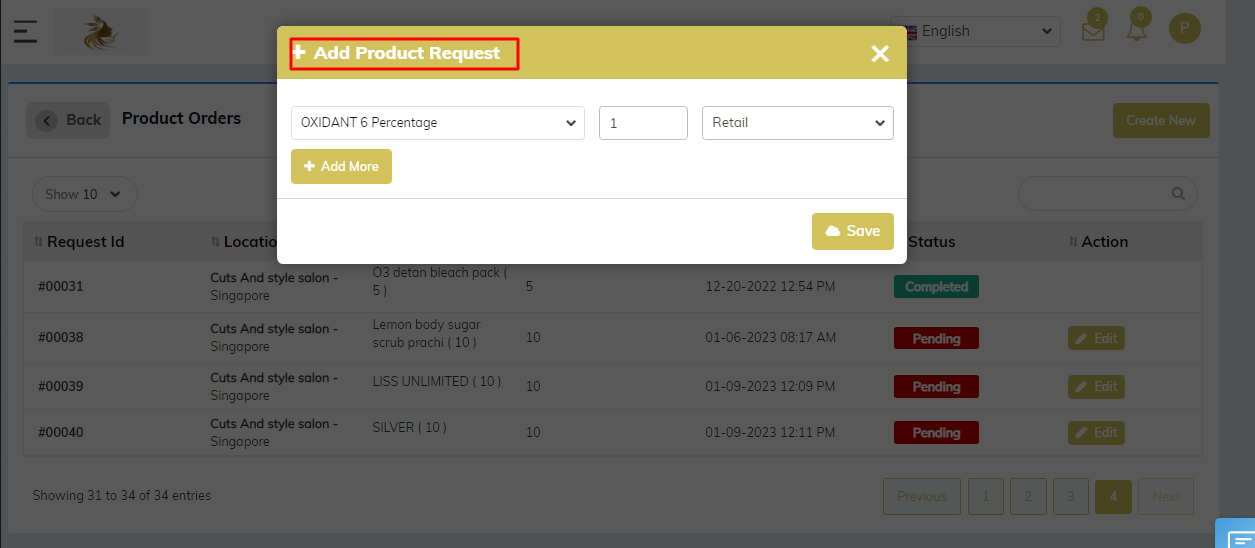Click request id #00040
This screenshot has width=1255, height=548.
click(61, 433)
